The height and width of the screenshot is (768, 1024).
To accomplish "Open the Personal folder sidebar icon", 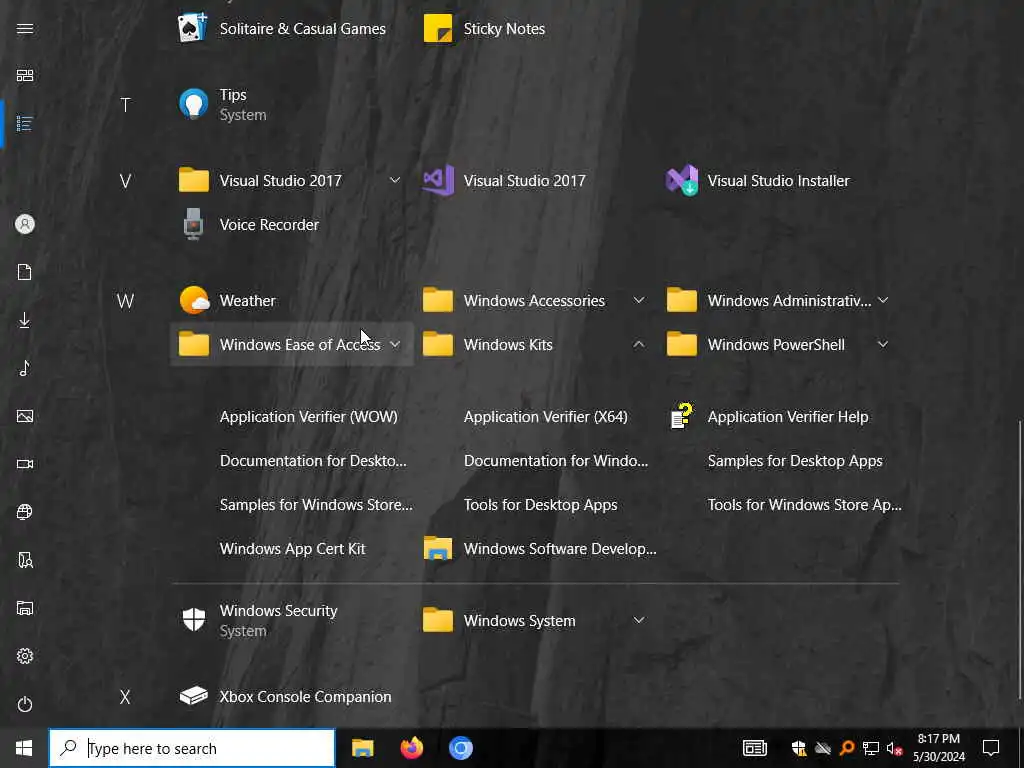I will click(25, 560).
